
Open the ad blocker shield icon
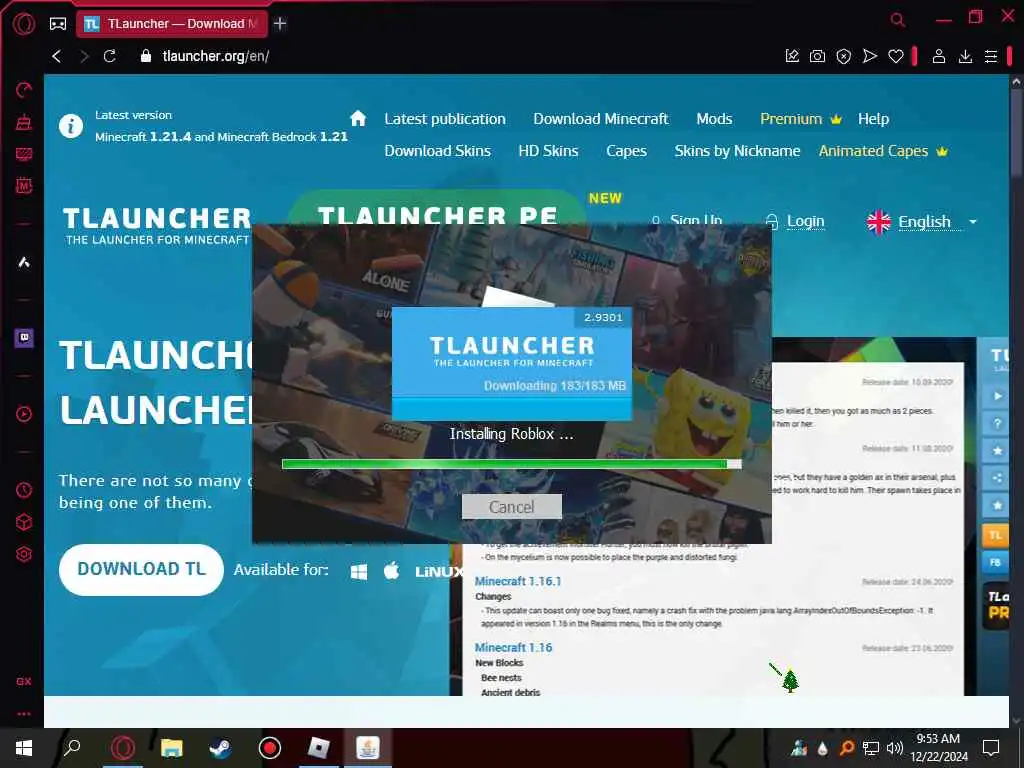click(843, 56)
